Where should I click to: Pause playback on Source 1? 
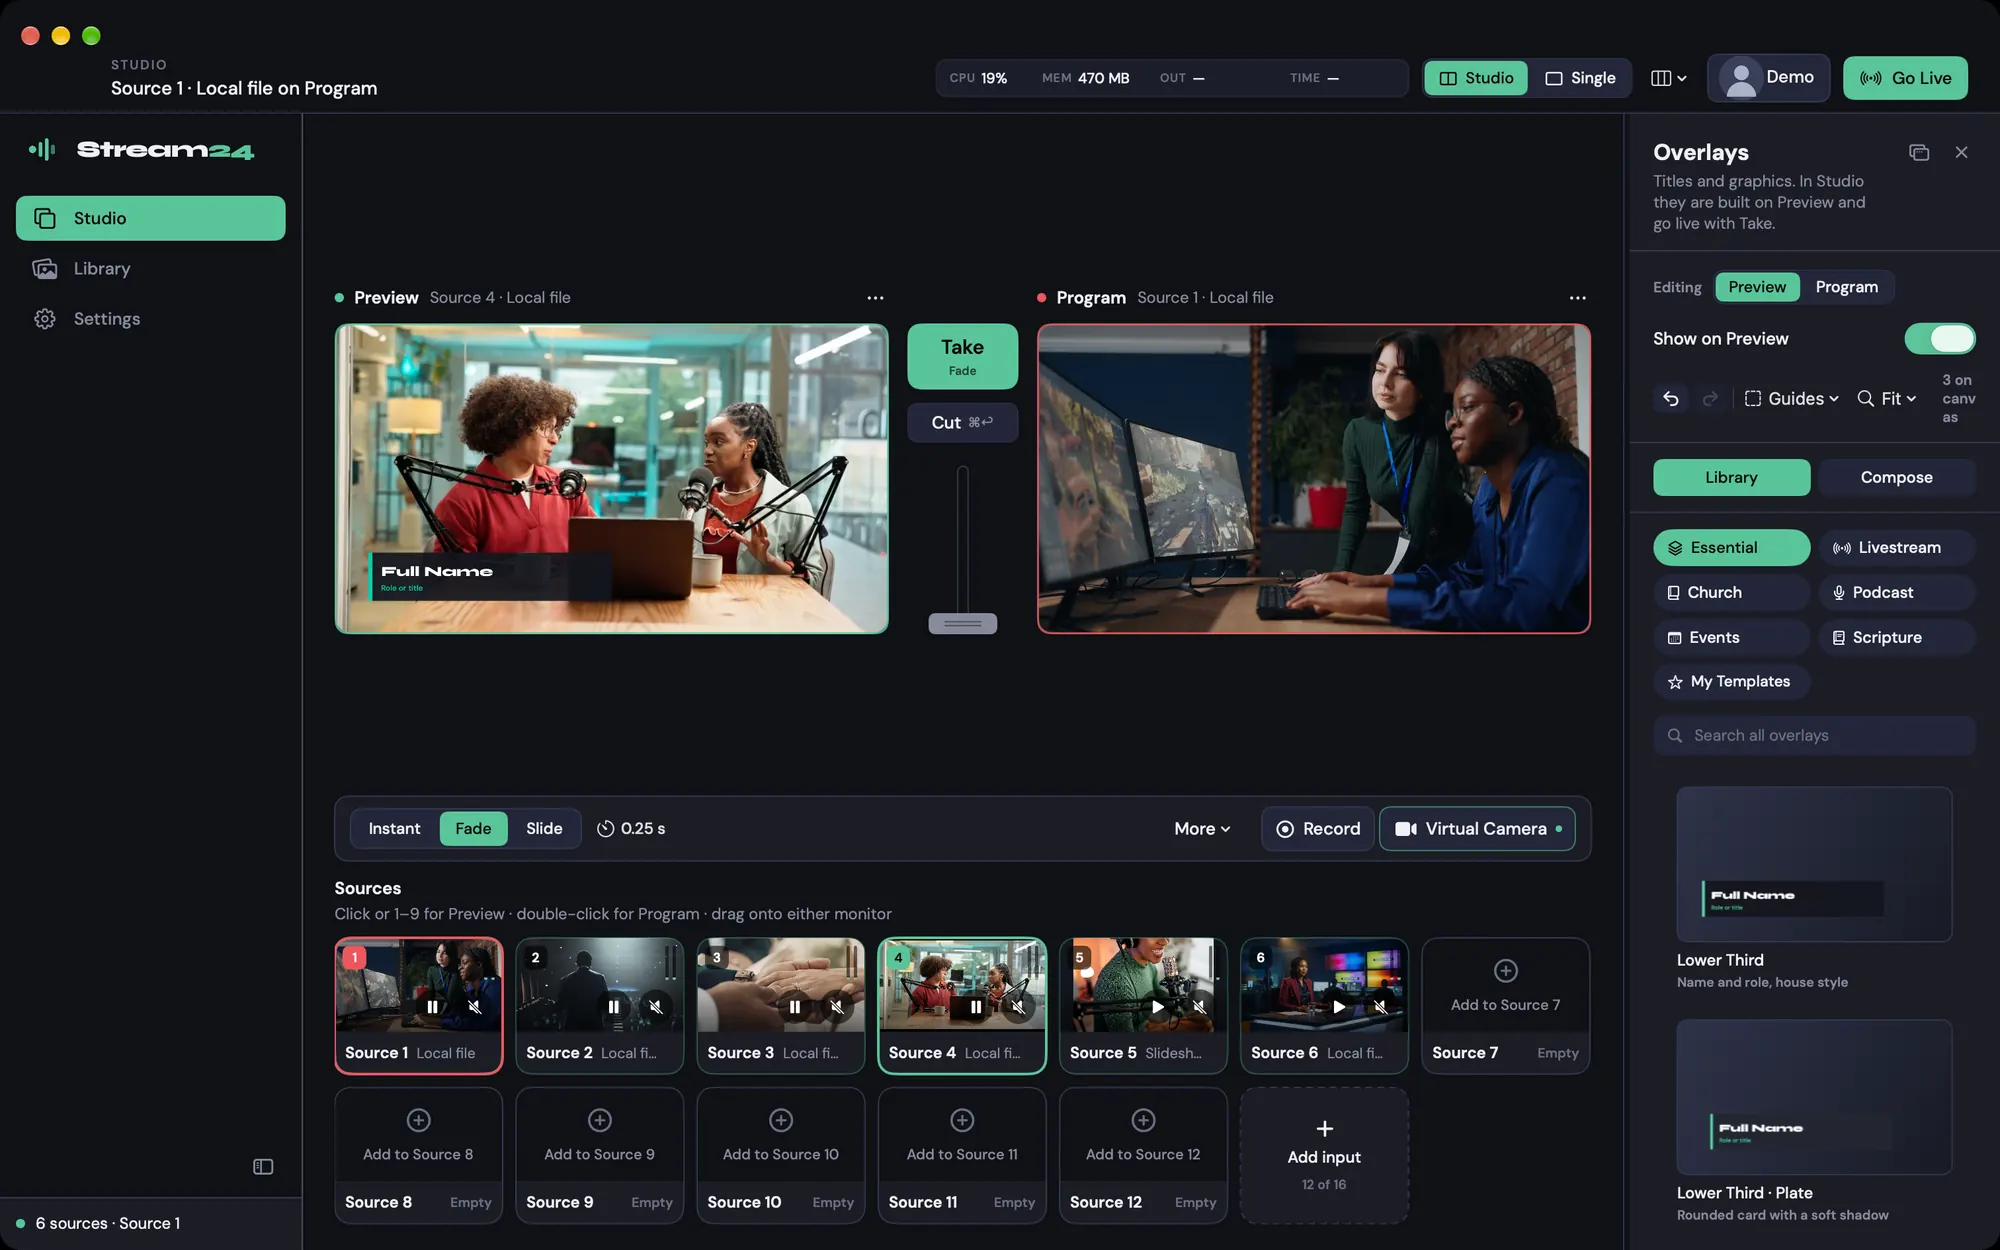tap(432, 1007)
